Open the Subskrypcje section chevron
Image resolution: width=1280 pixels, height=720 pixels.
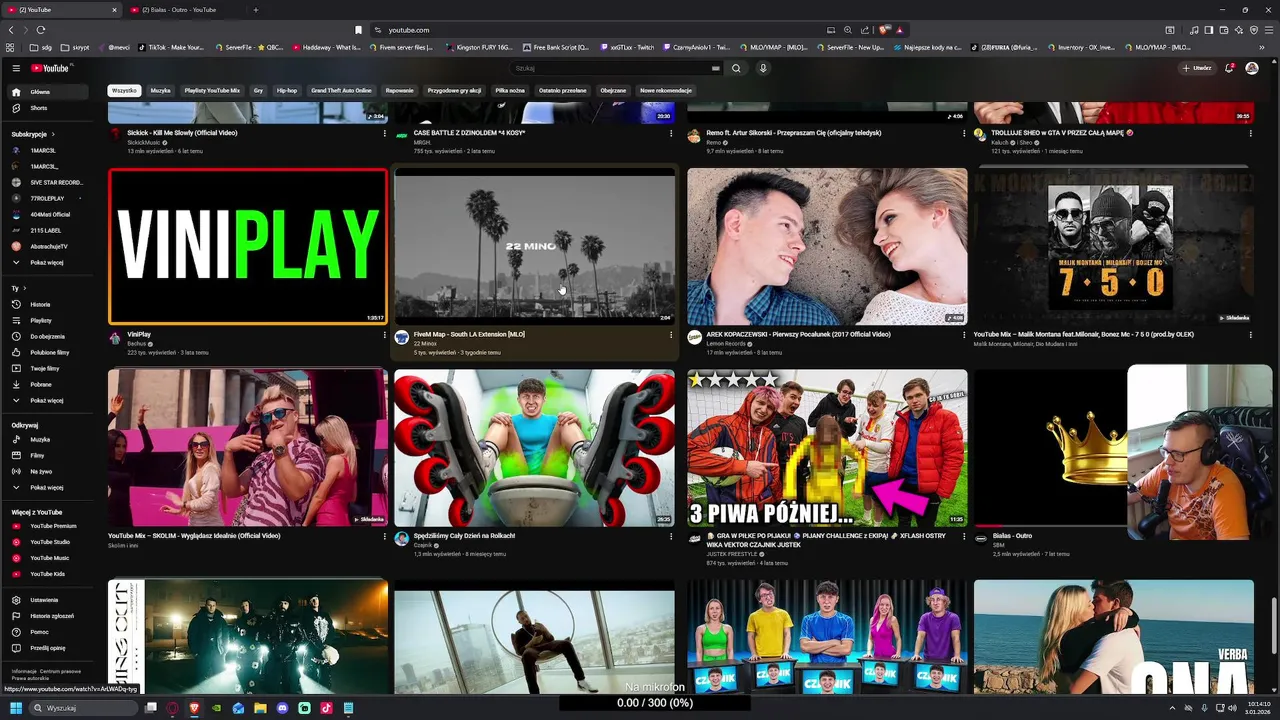(x=53, y=134)
